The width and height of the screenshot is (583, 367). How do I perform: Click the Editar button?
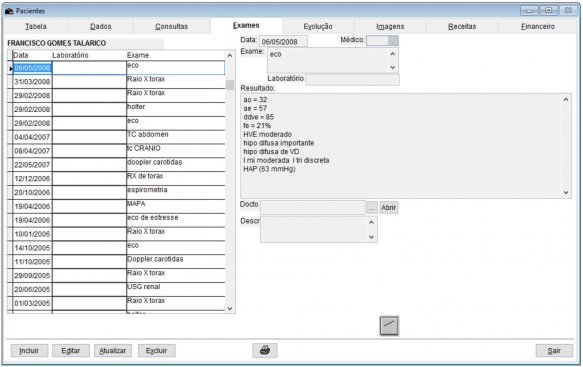71,351
